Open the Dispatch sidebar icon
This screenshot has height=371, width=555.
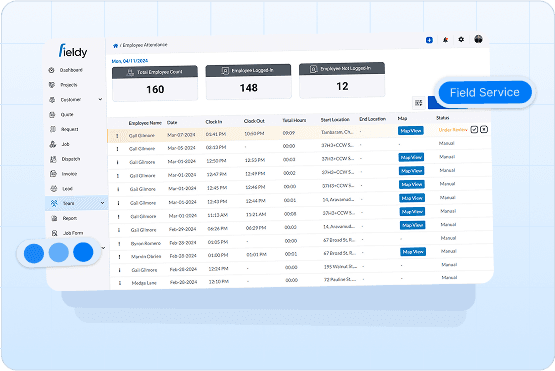click(53, 159)
